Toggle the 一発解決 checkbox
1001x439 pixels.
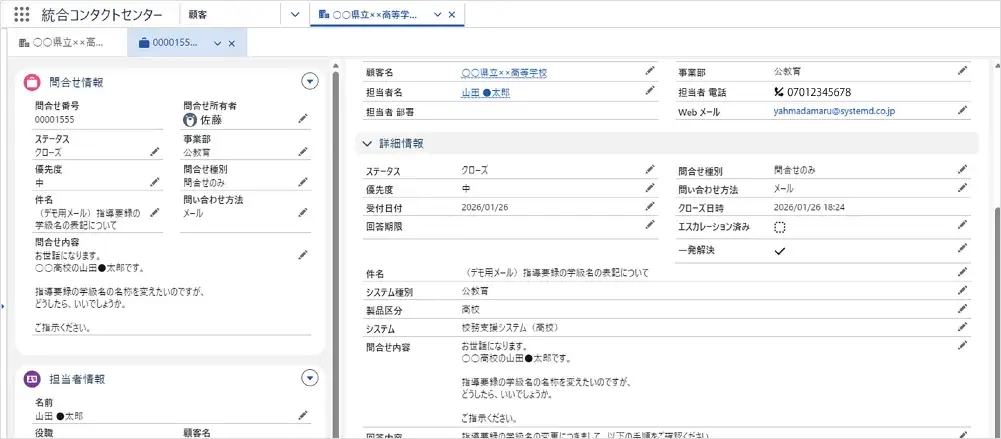click(779, 251)
